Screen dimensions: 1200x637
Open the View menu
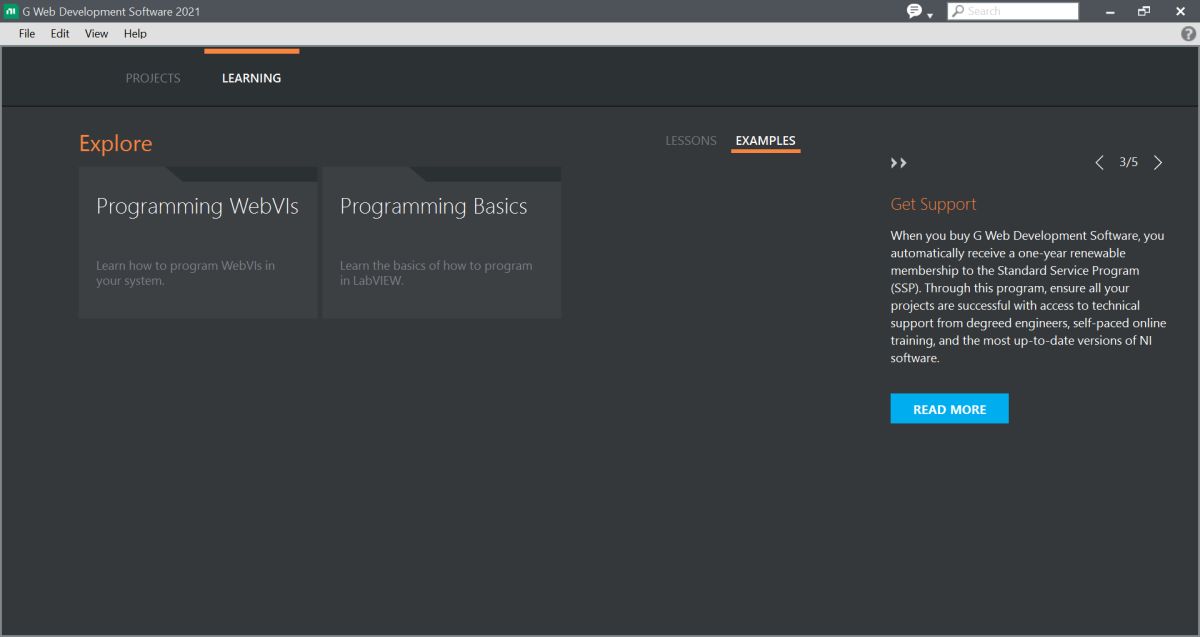pos(96,33)
